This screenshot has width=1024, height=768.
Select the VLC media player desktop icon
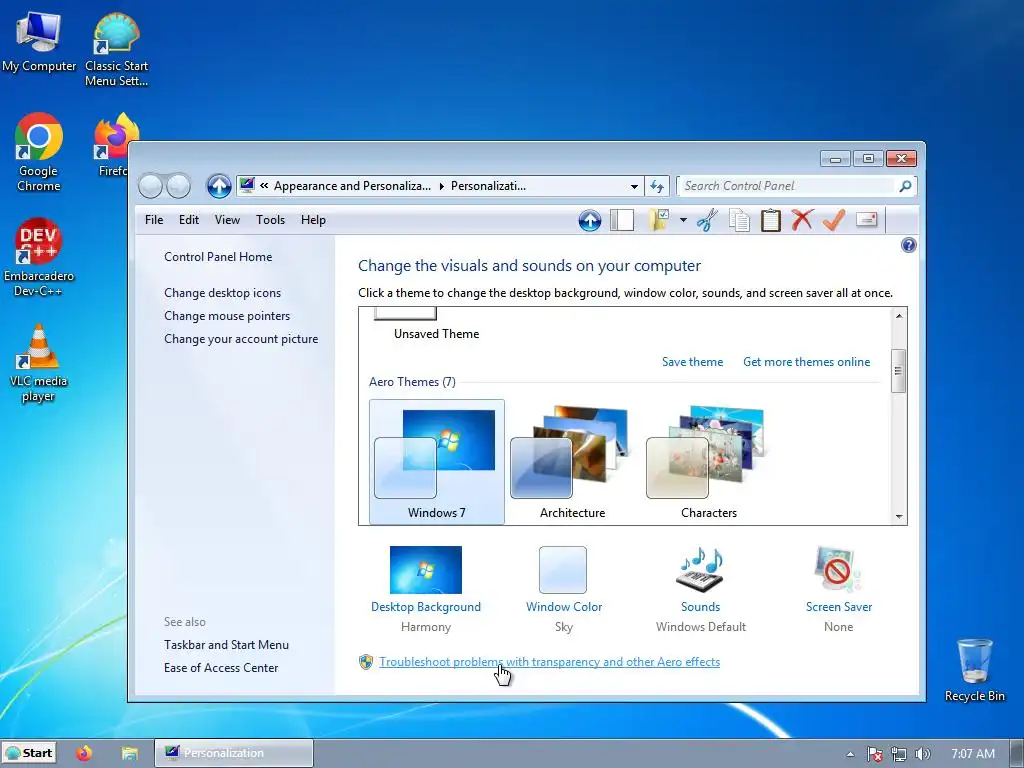[39, 363]
